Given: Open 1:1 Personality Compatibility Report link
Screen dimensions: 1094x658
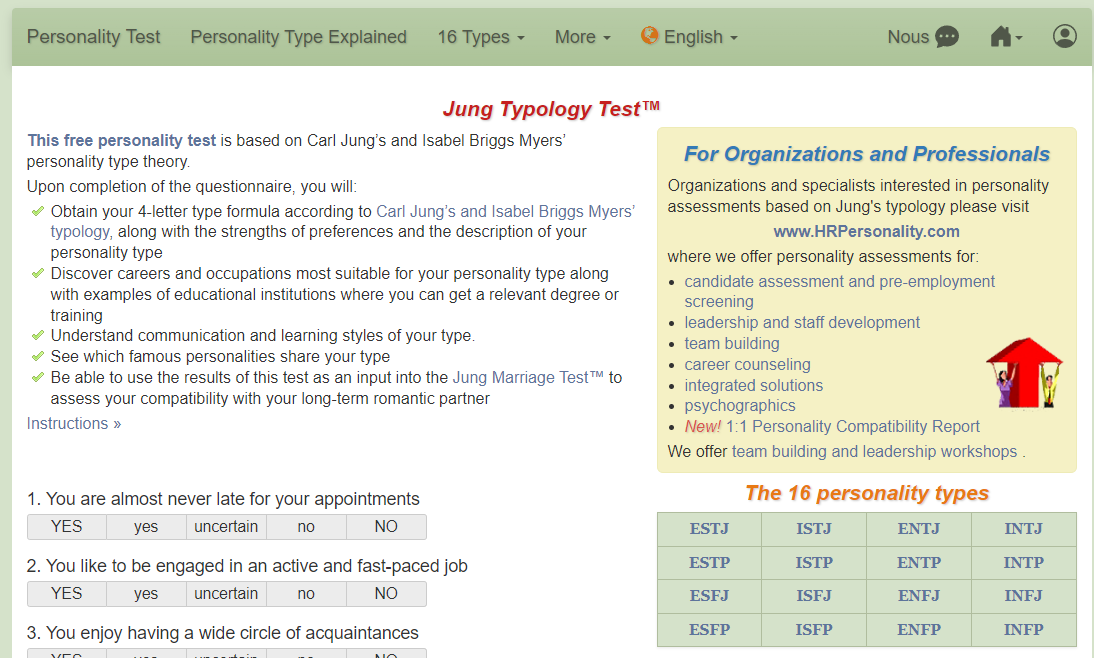Looking at the screenshot, I should tap(853, 426).
